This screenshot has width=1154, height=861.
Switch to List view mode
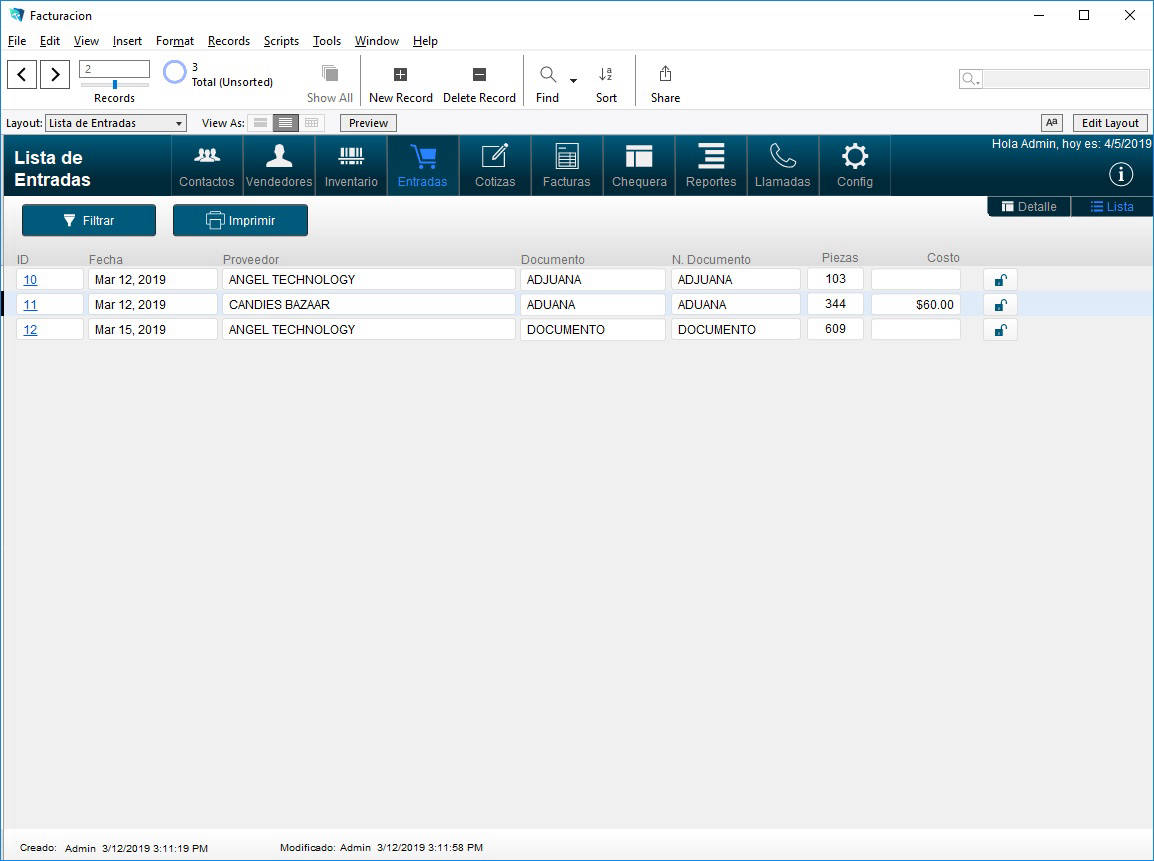[286, 123]
